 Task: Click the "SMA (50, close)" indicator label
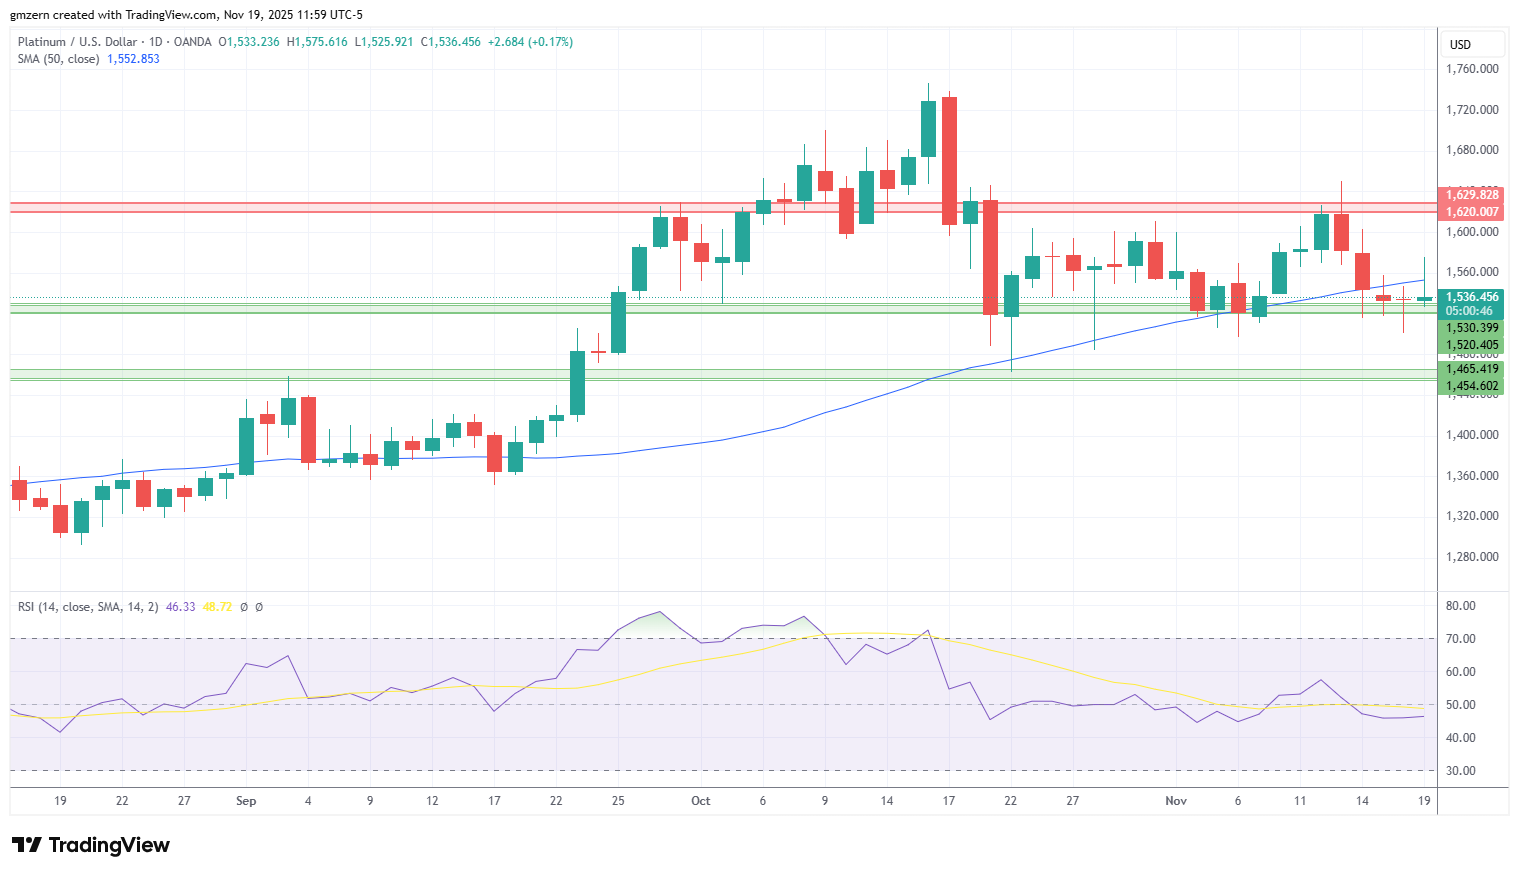point(59,59)
